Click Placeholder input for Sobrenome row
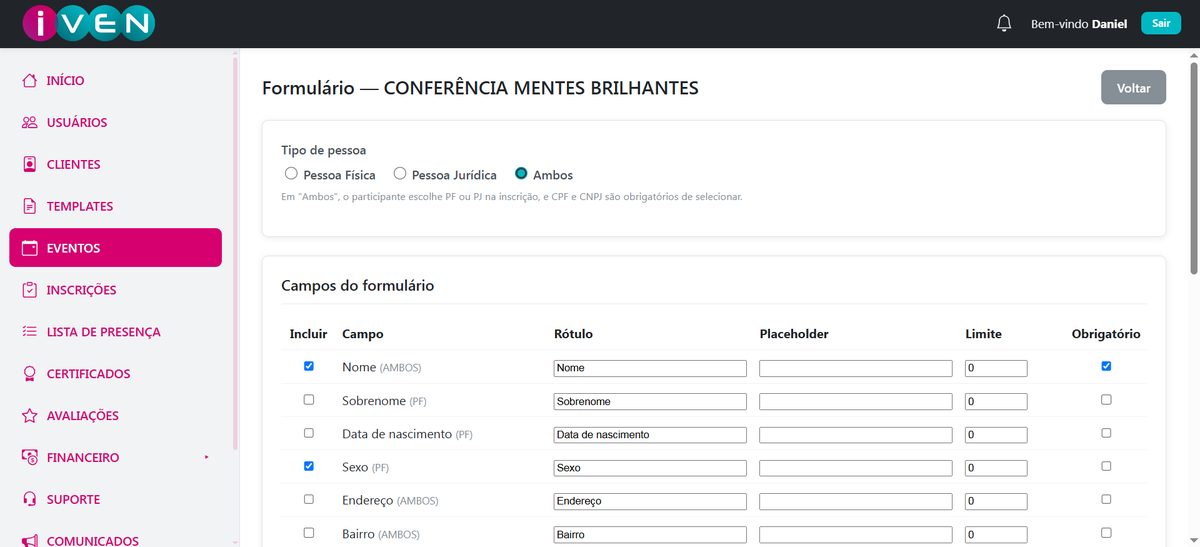1200x547 pixels. point(856,401)
